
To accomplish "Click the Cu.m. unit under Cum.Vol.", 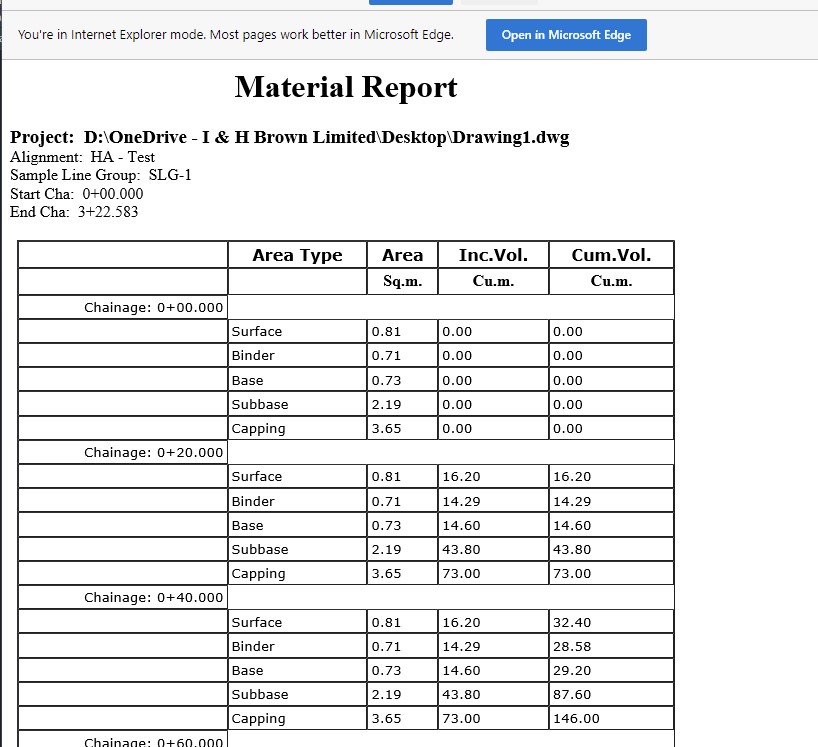I will pos(611,281).
